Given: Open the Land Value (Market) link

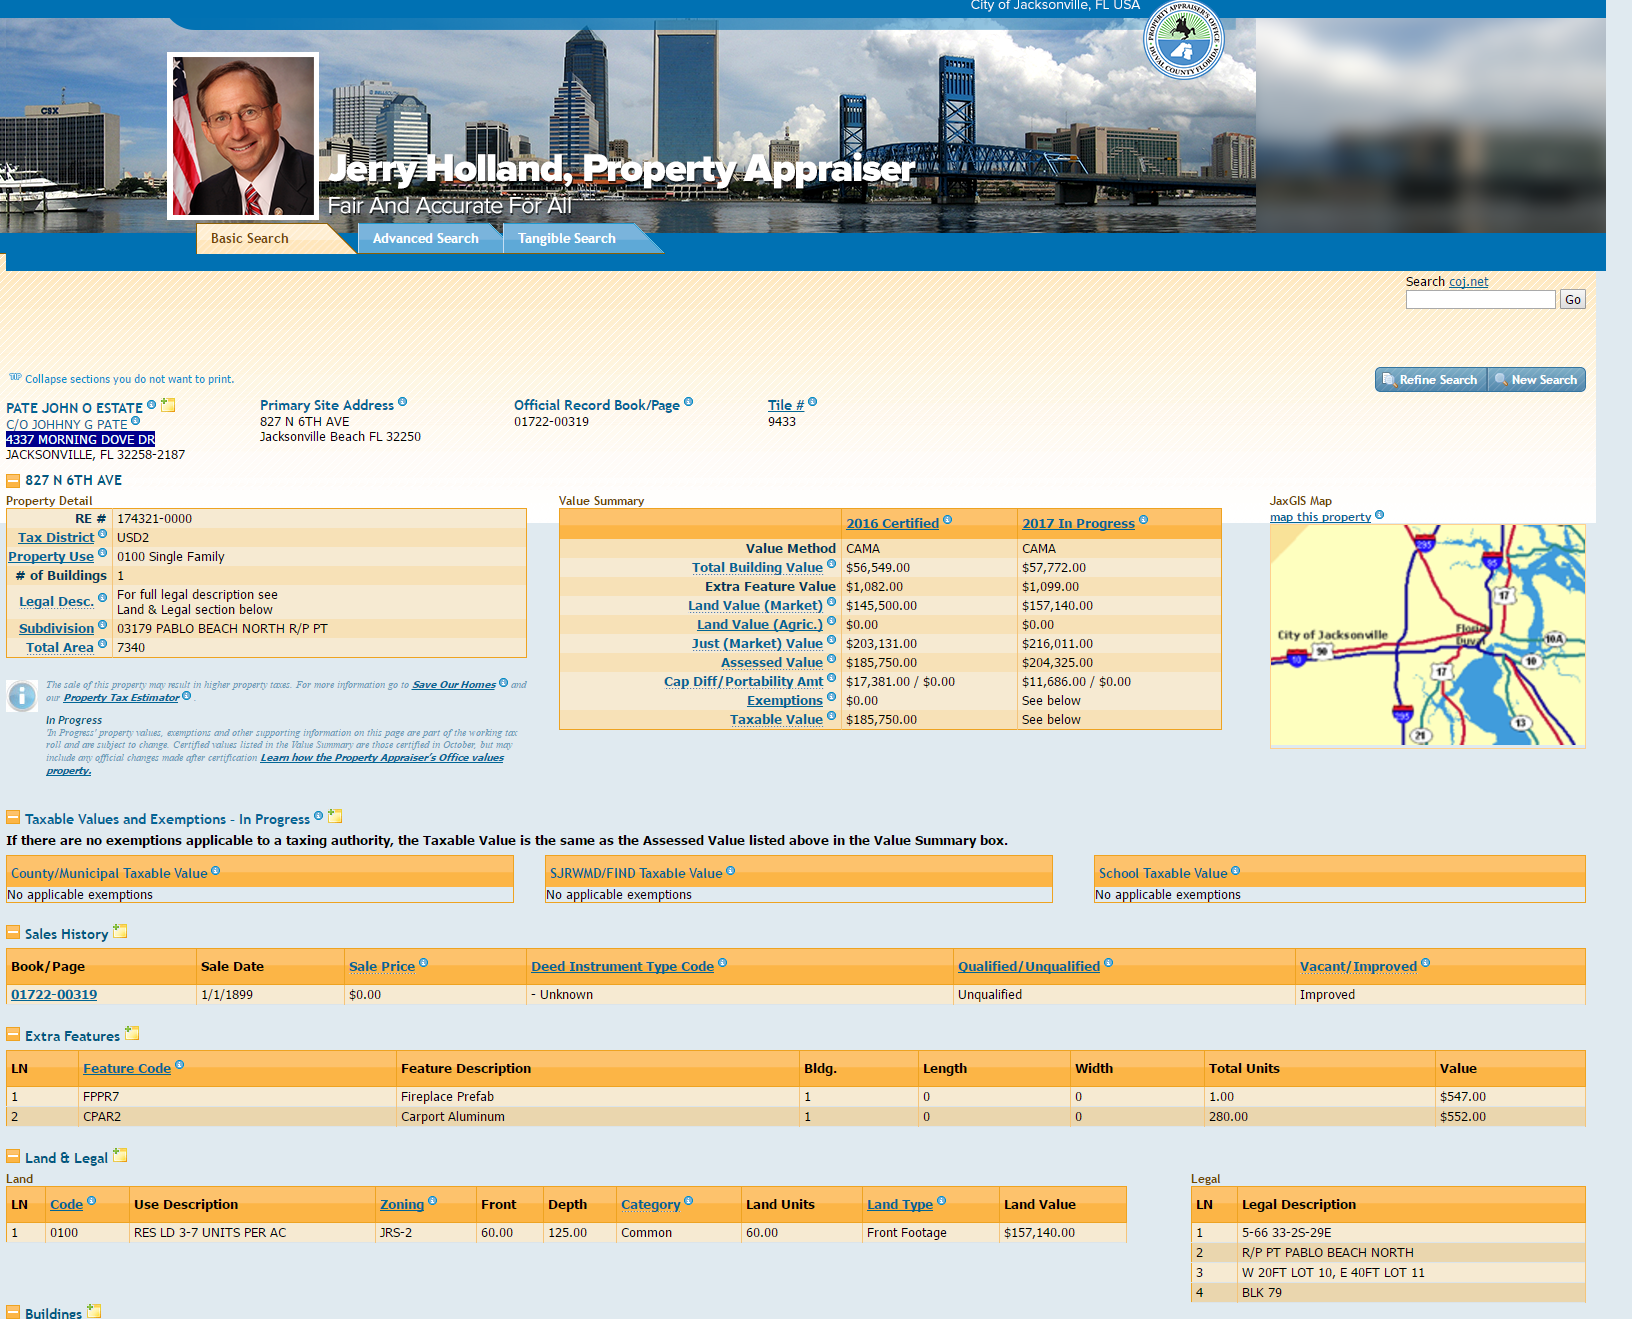Looking at the screenshot, I should click(x=755, y=606).
